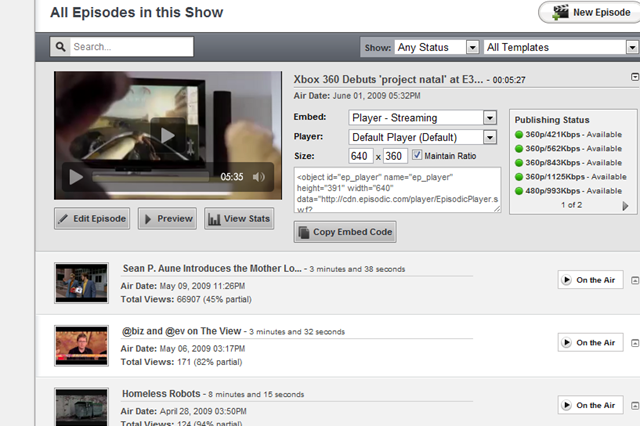Click the 360p/843Kbps green status indicator
This screenshot has height=426, width=640.
pos(519,163)
